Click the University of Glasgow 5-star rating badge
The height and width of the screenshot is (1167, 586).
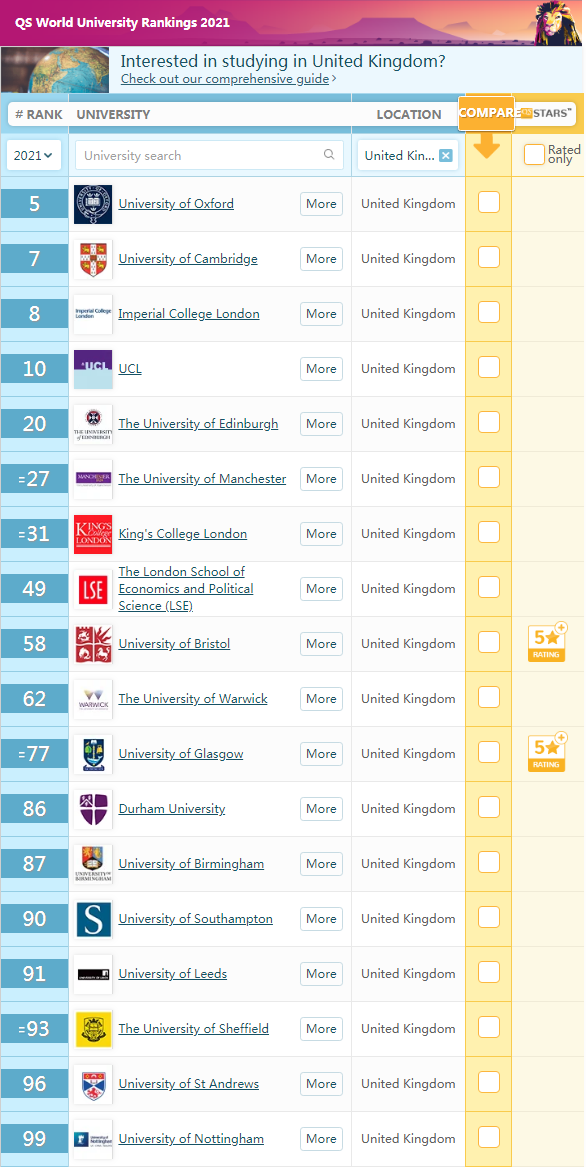tap(547, 752)
